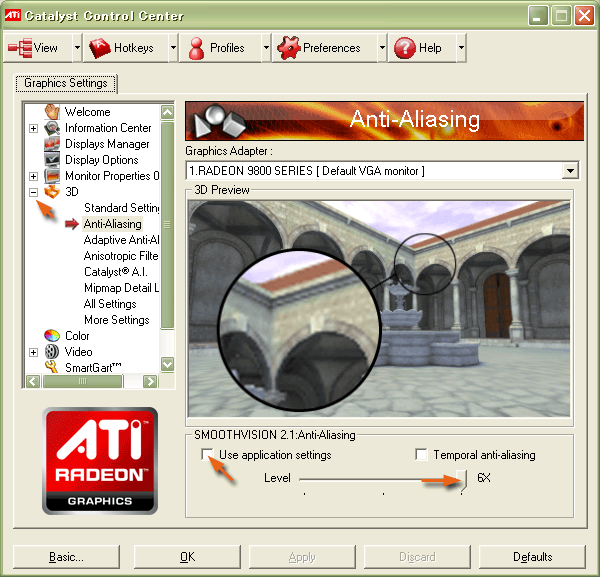
Task: Click the anti-aliasing Level slider thumb
Action: [x=462, y=480]
